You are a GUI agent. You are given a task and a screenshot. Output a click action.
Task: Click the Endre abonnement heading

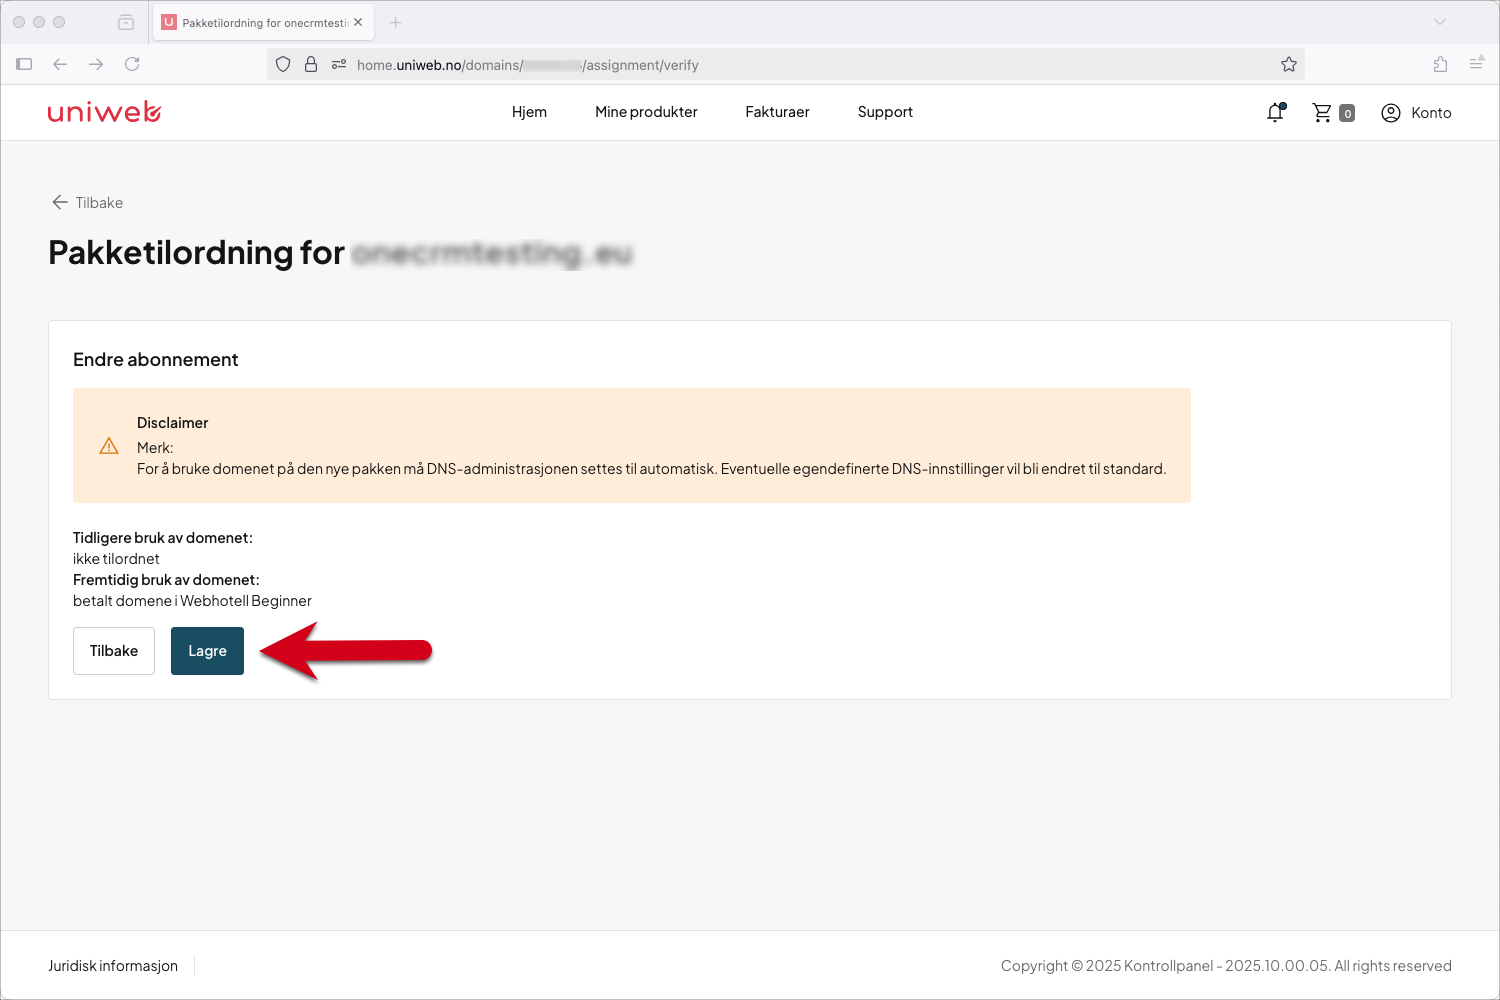coord(156,360)
